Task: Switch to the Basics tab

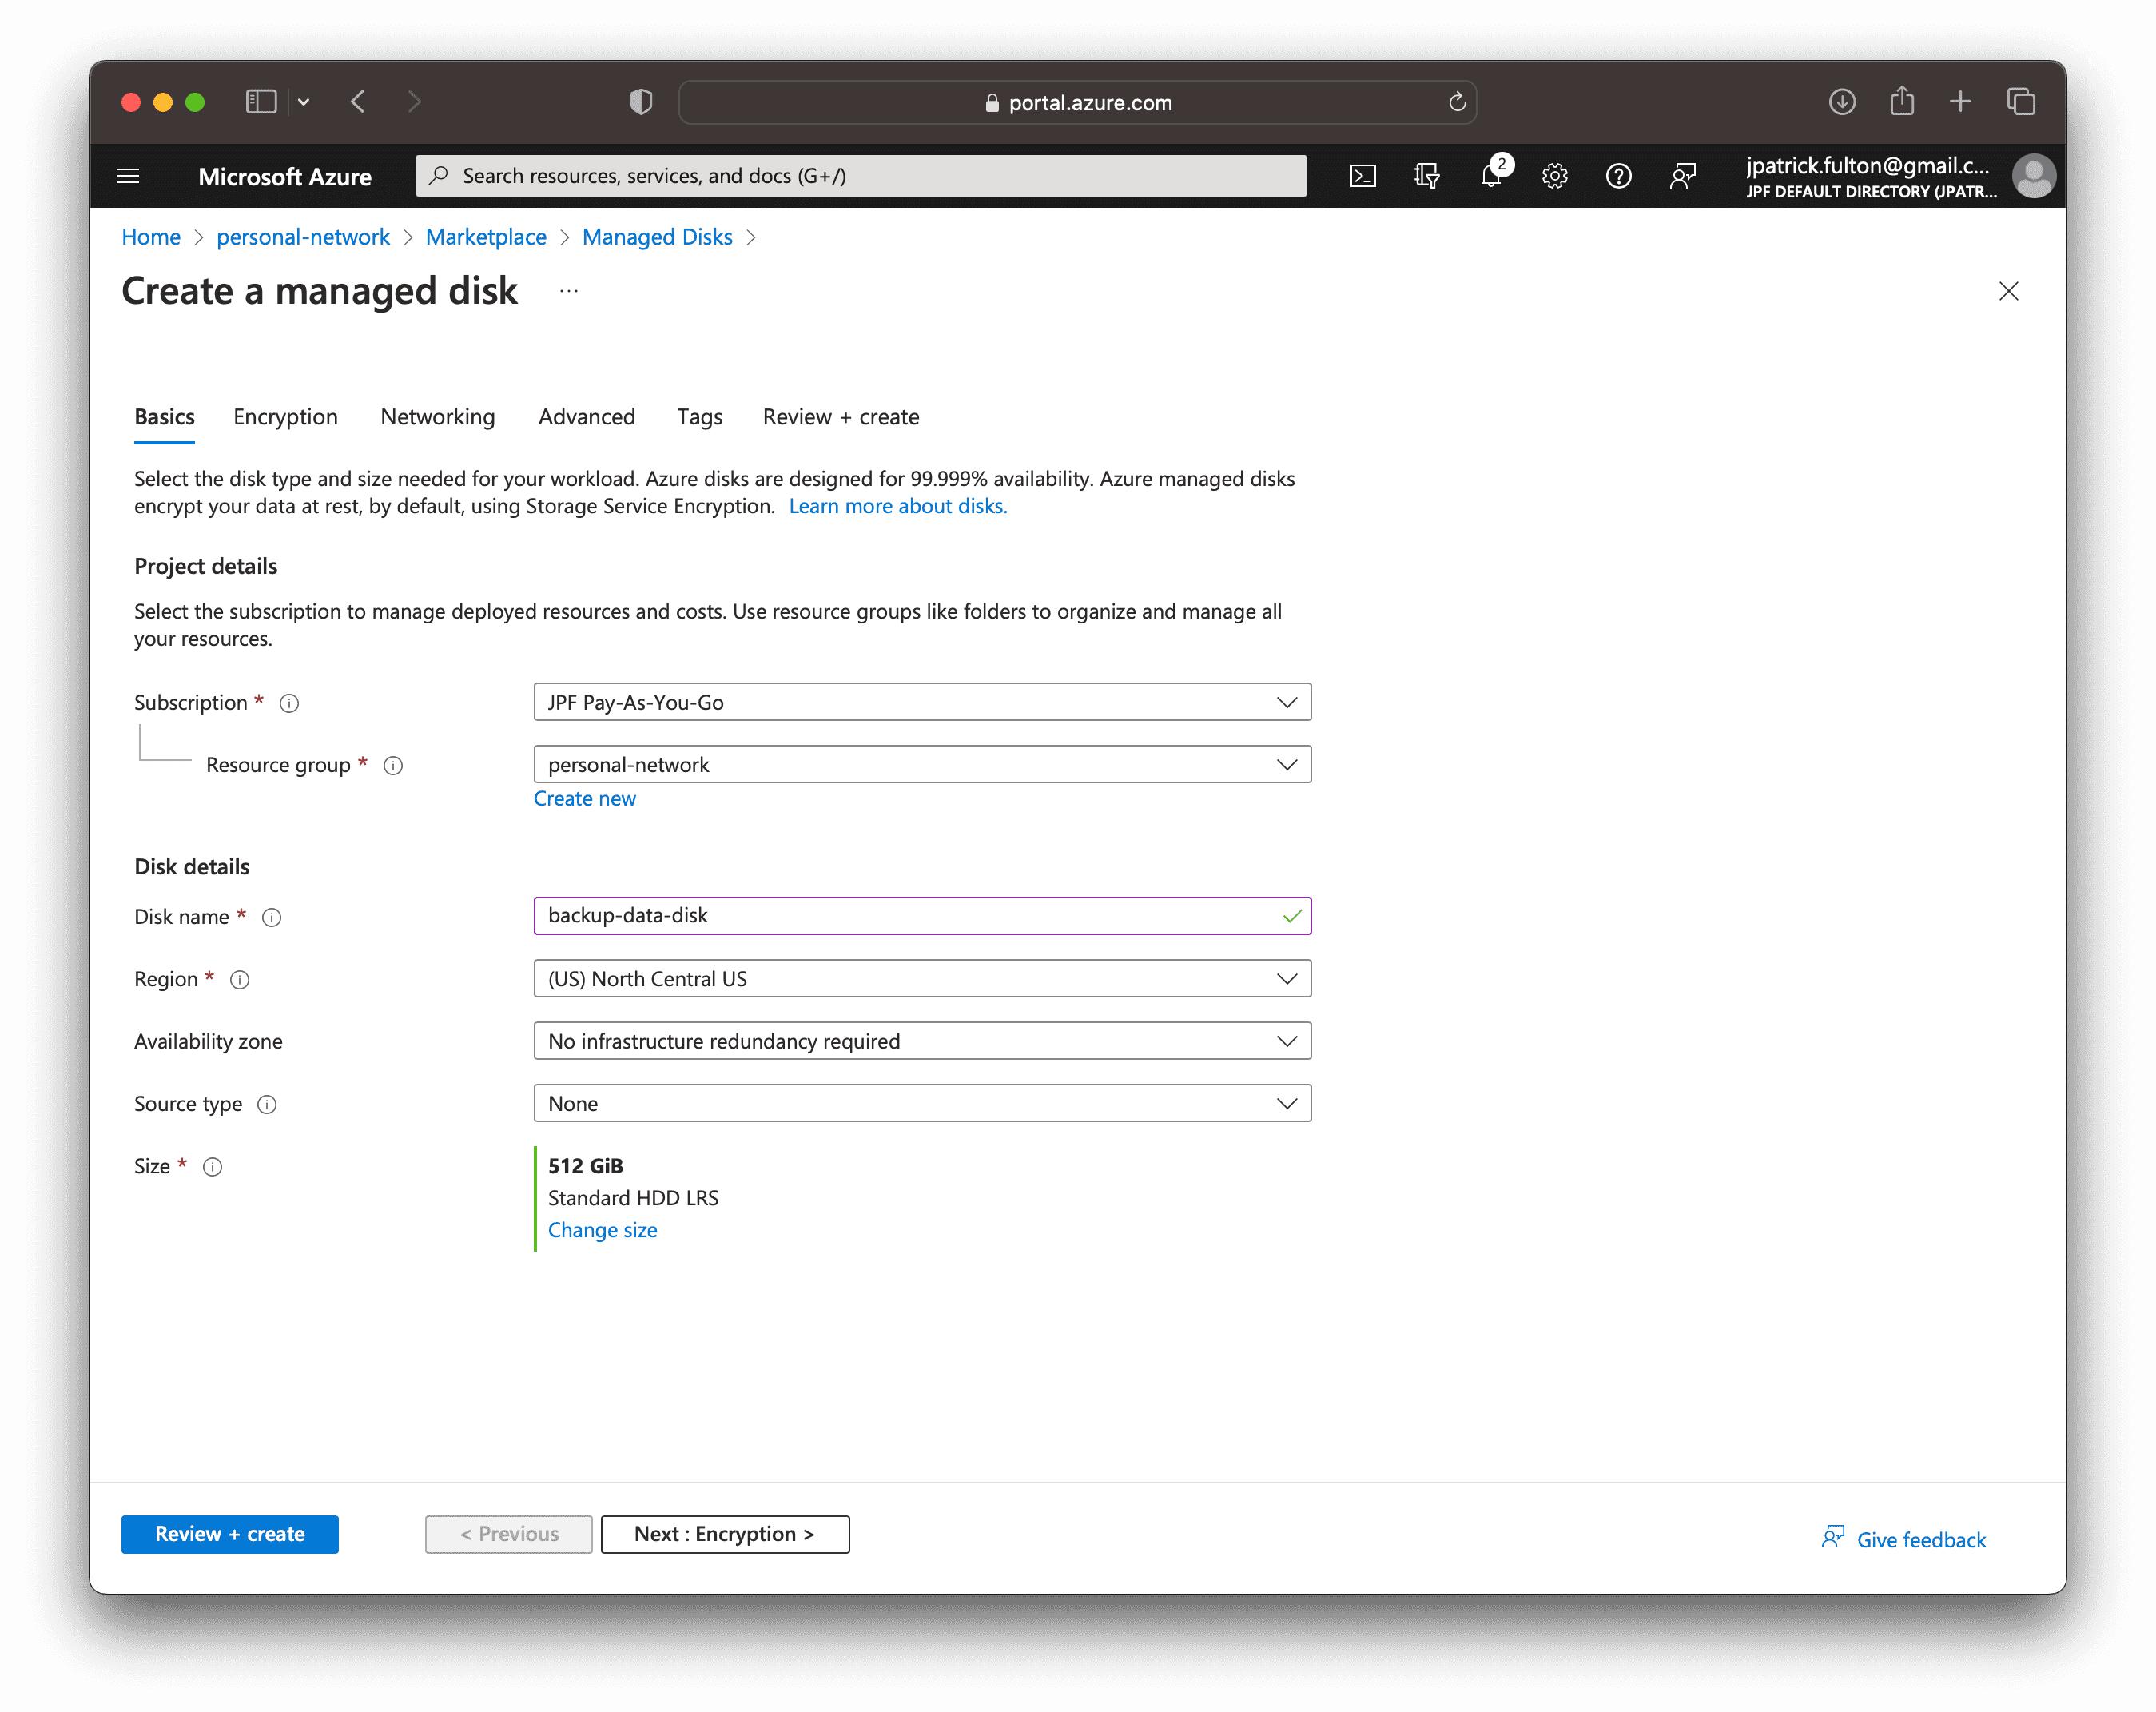Action: pyautogui.click(x=164, y=417)
